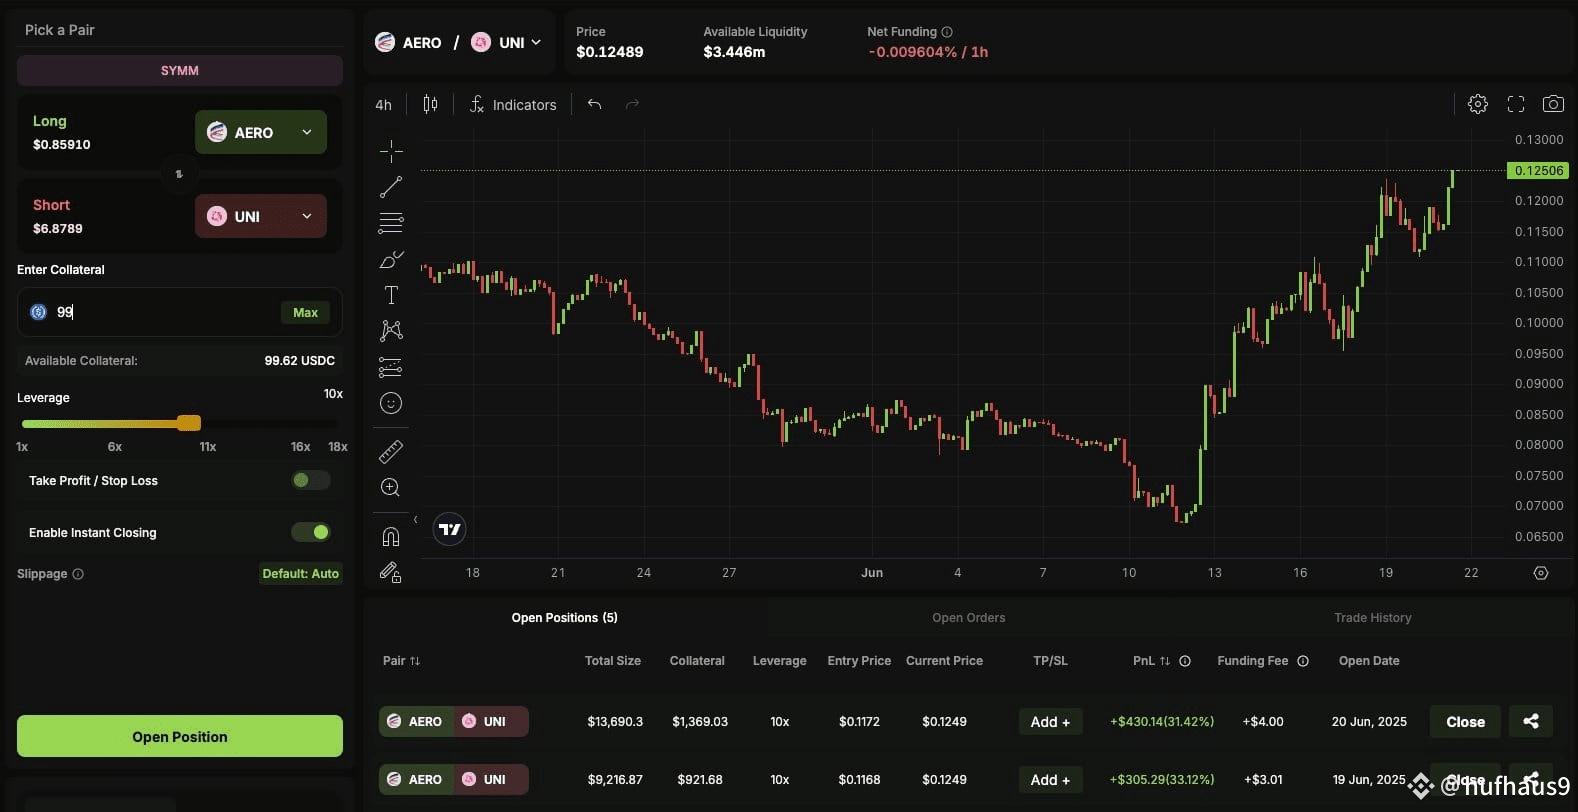
Task: Click the Funding Fee info icon
Action: [x=1303, y=661]
